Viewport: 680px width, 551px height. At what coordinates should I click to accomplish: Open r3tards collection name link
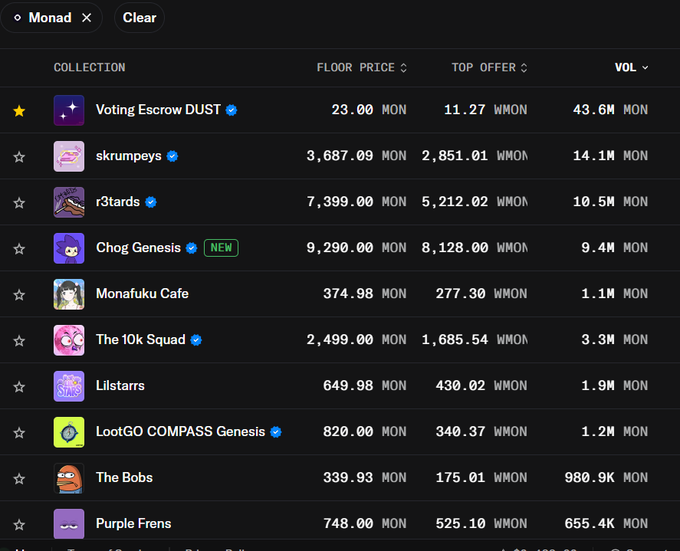tap(118, 202)
